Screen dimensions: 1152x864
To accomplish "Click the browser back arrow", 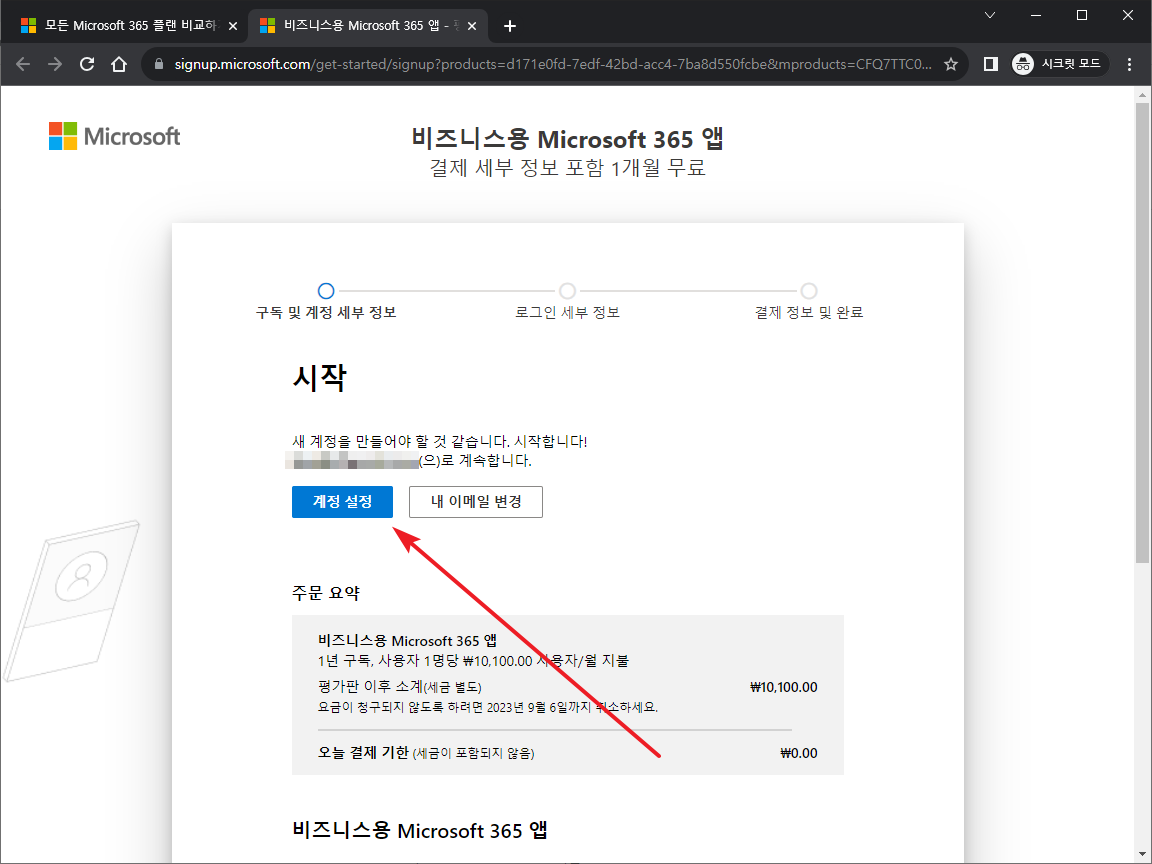I will [x=23, y=64].
